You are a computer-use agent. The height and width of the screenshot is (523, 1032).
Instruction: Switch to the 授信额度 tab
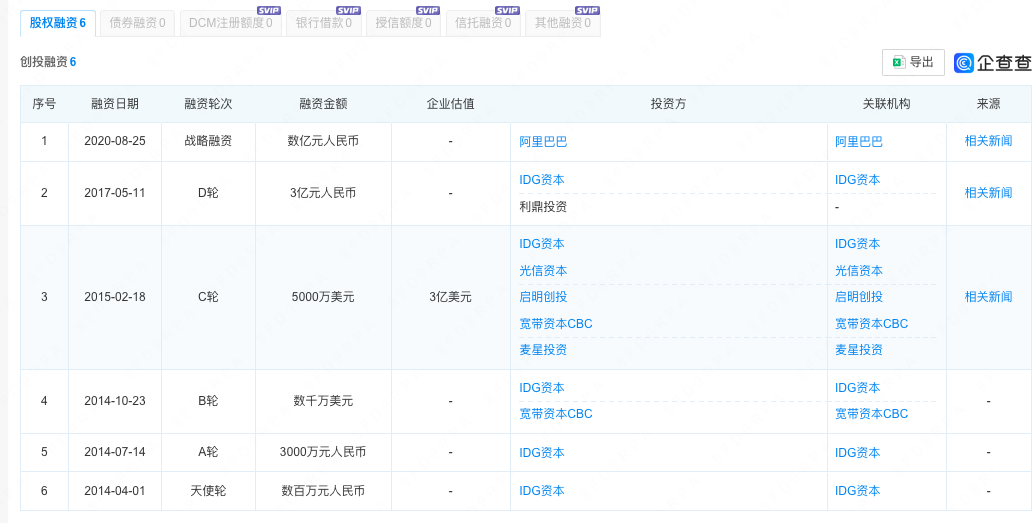403,23
